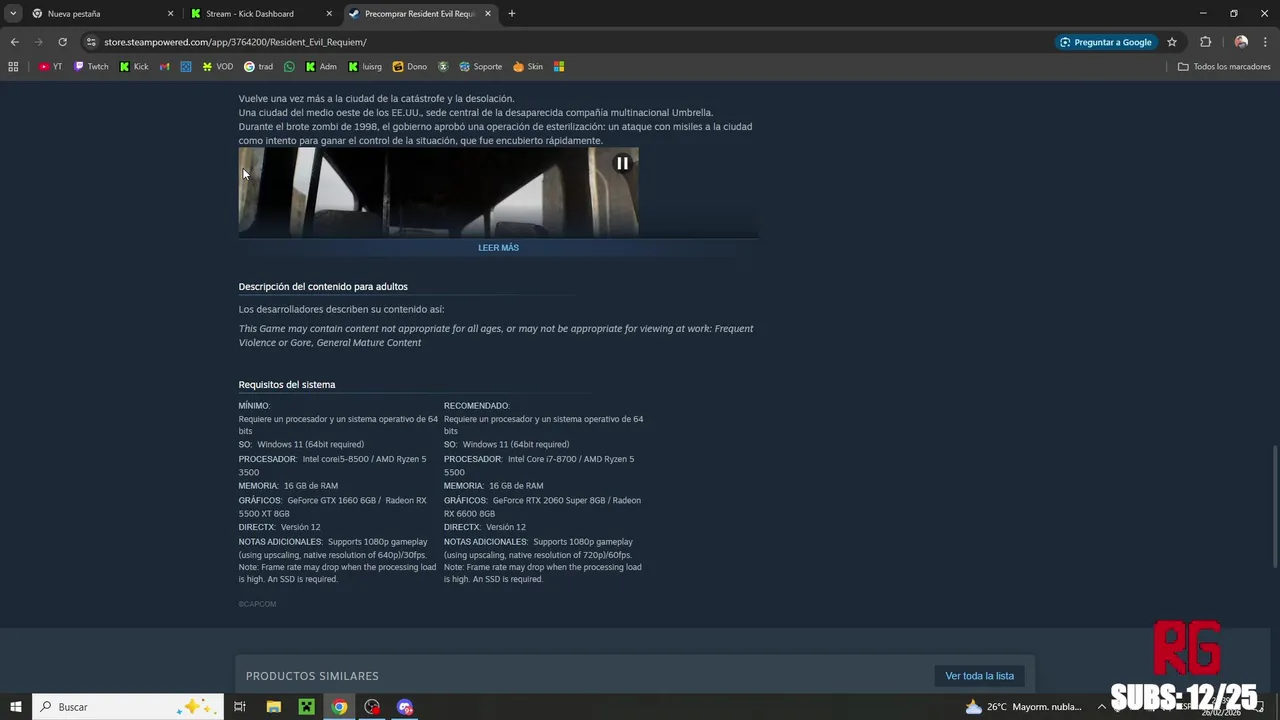
Task: Open Chrome profile avatar
Action: pyautogui.click(x=1241, y=42)
